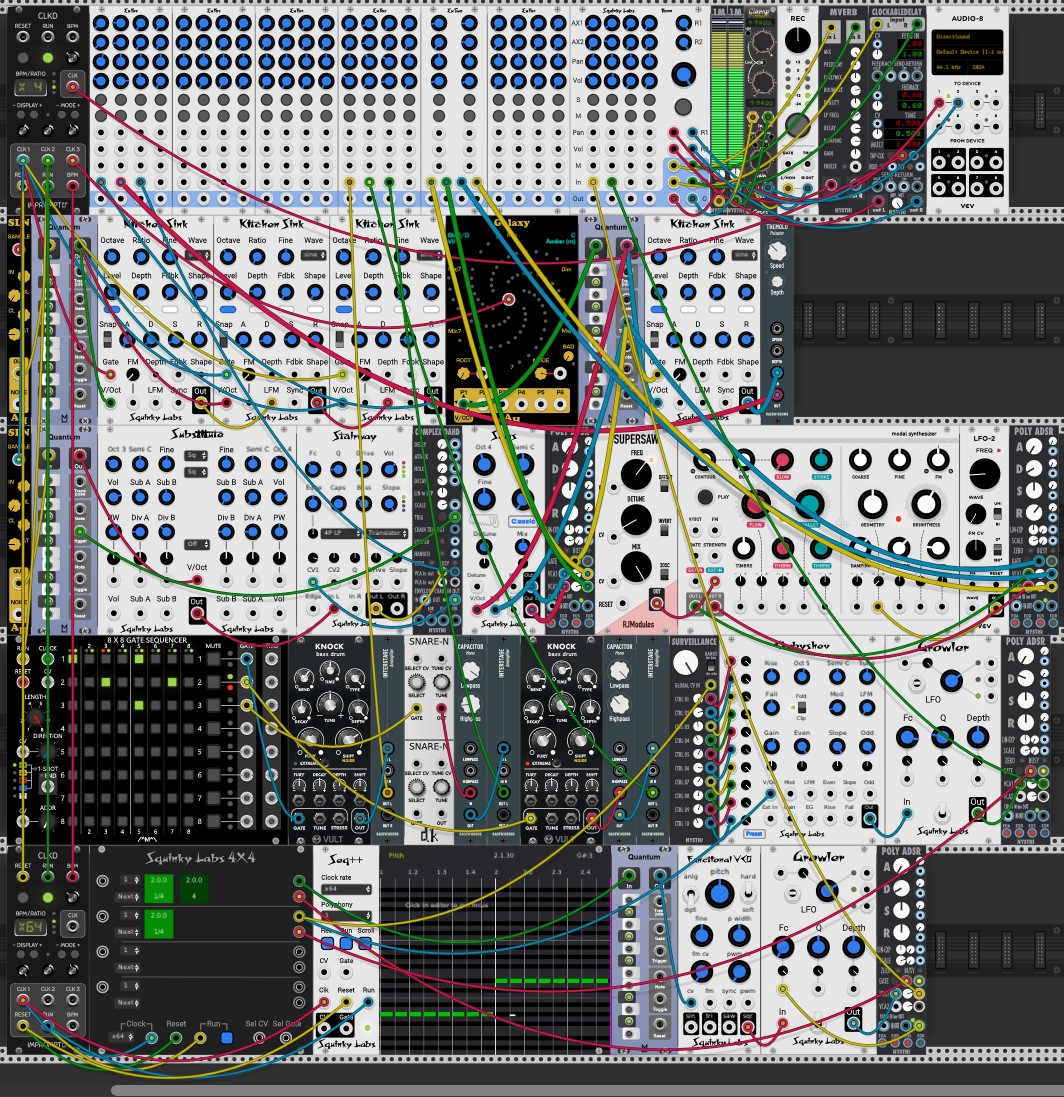Click the Capacitor Lowpass knob beside SNARE-N
This screenshot has width=1064, height=1097.
click(x=470, y=672)
